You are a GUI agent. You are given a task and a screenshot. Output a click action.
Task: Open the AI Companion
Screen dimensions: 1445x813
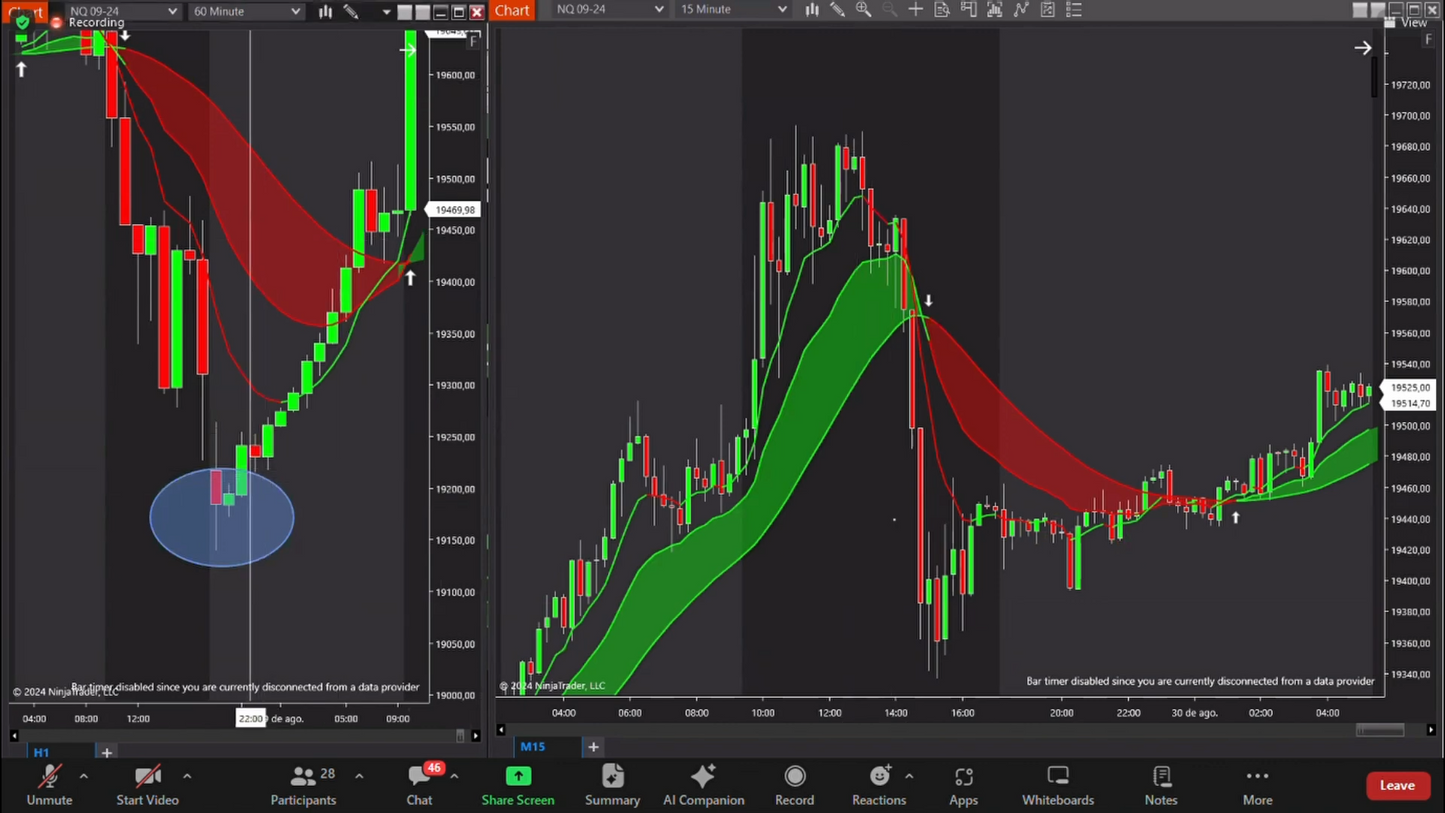coord(703,785)
